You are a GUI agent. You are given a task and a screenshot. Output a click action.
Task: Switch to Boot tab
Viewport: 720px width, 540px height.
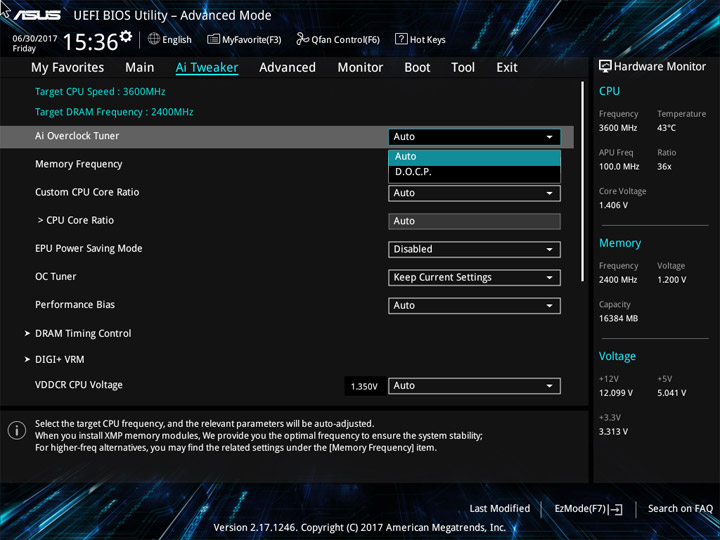pos(417,68)
